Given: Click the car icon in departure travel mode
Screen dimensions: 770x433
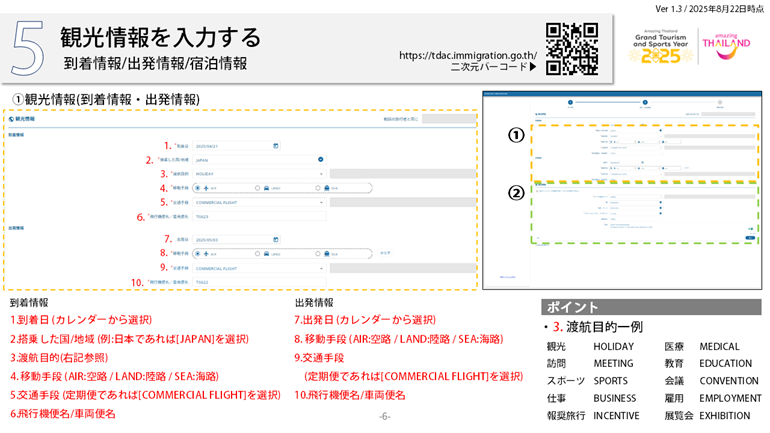Looking at the screenshot, I should 266,254.
